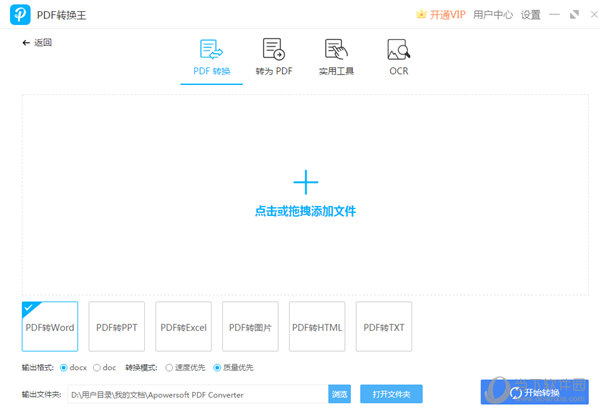The image size is (600, 417).
Task: Minimize the PDF转换王 window
Action: [554, 15]
